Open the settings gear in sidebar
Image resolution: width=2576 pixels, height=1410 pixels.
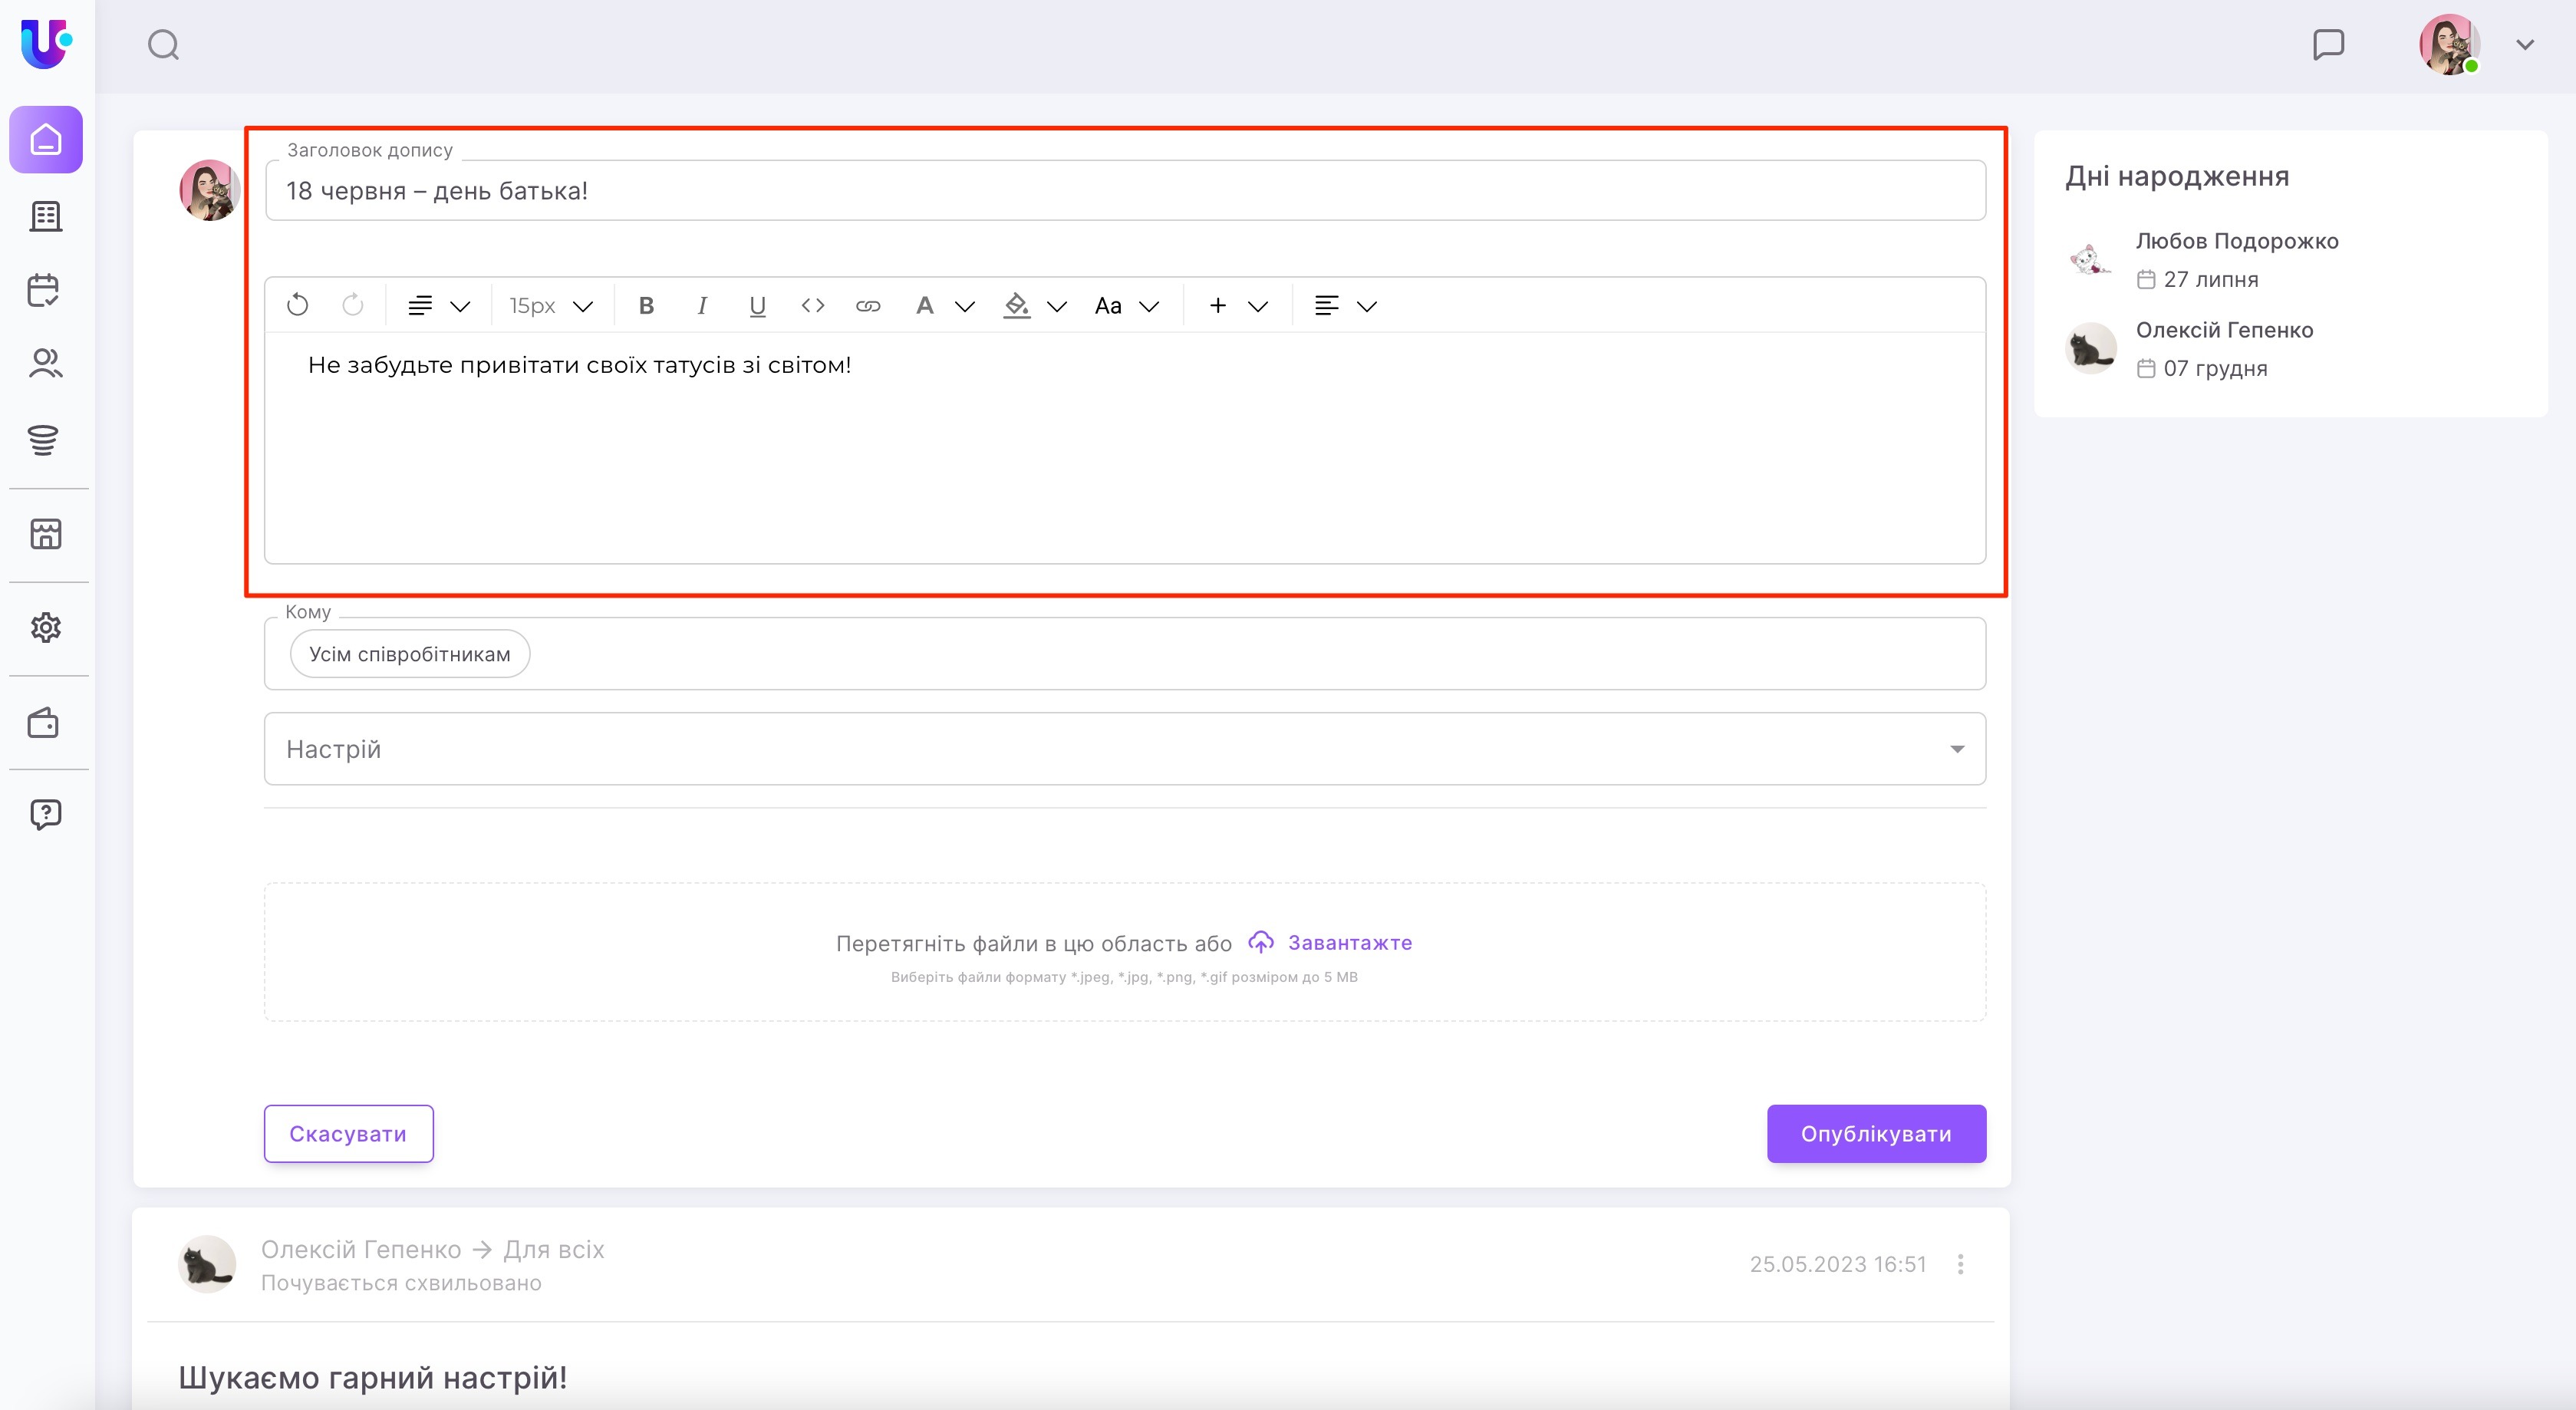coord(45,627)
